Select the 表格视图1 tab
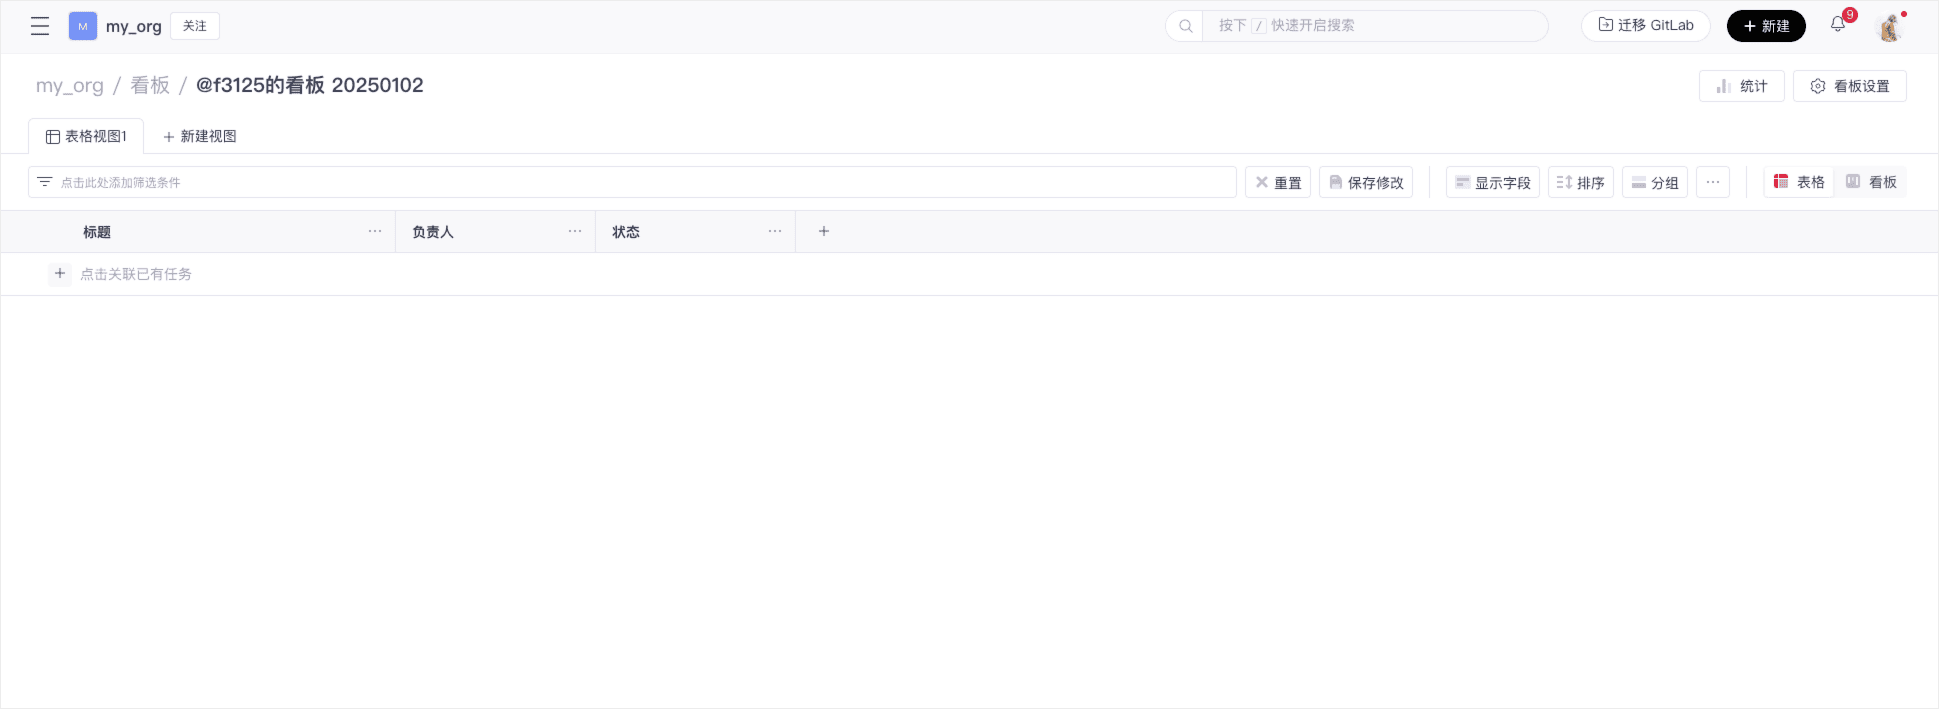The image size is (1939, 709). 86,136
